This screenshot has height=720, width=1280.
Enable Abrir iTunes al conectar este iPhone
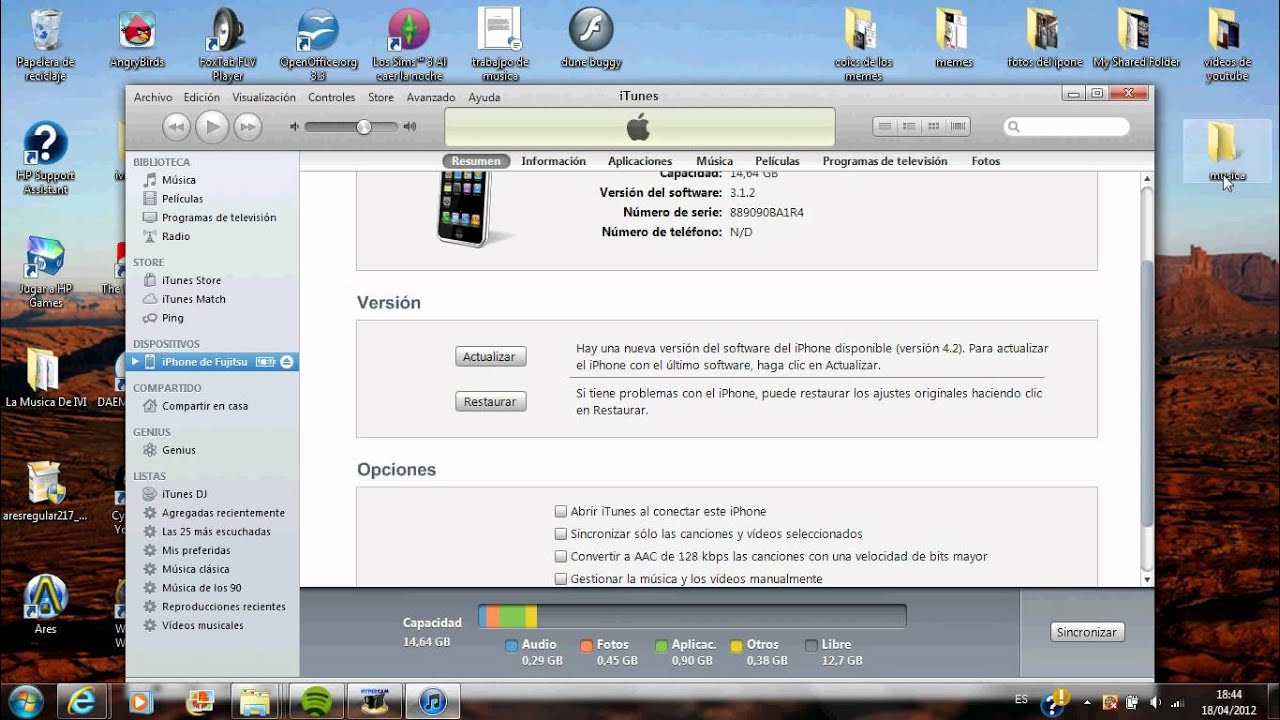pos(561,511)
